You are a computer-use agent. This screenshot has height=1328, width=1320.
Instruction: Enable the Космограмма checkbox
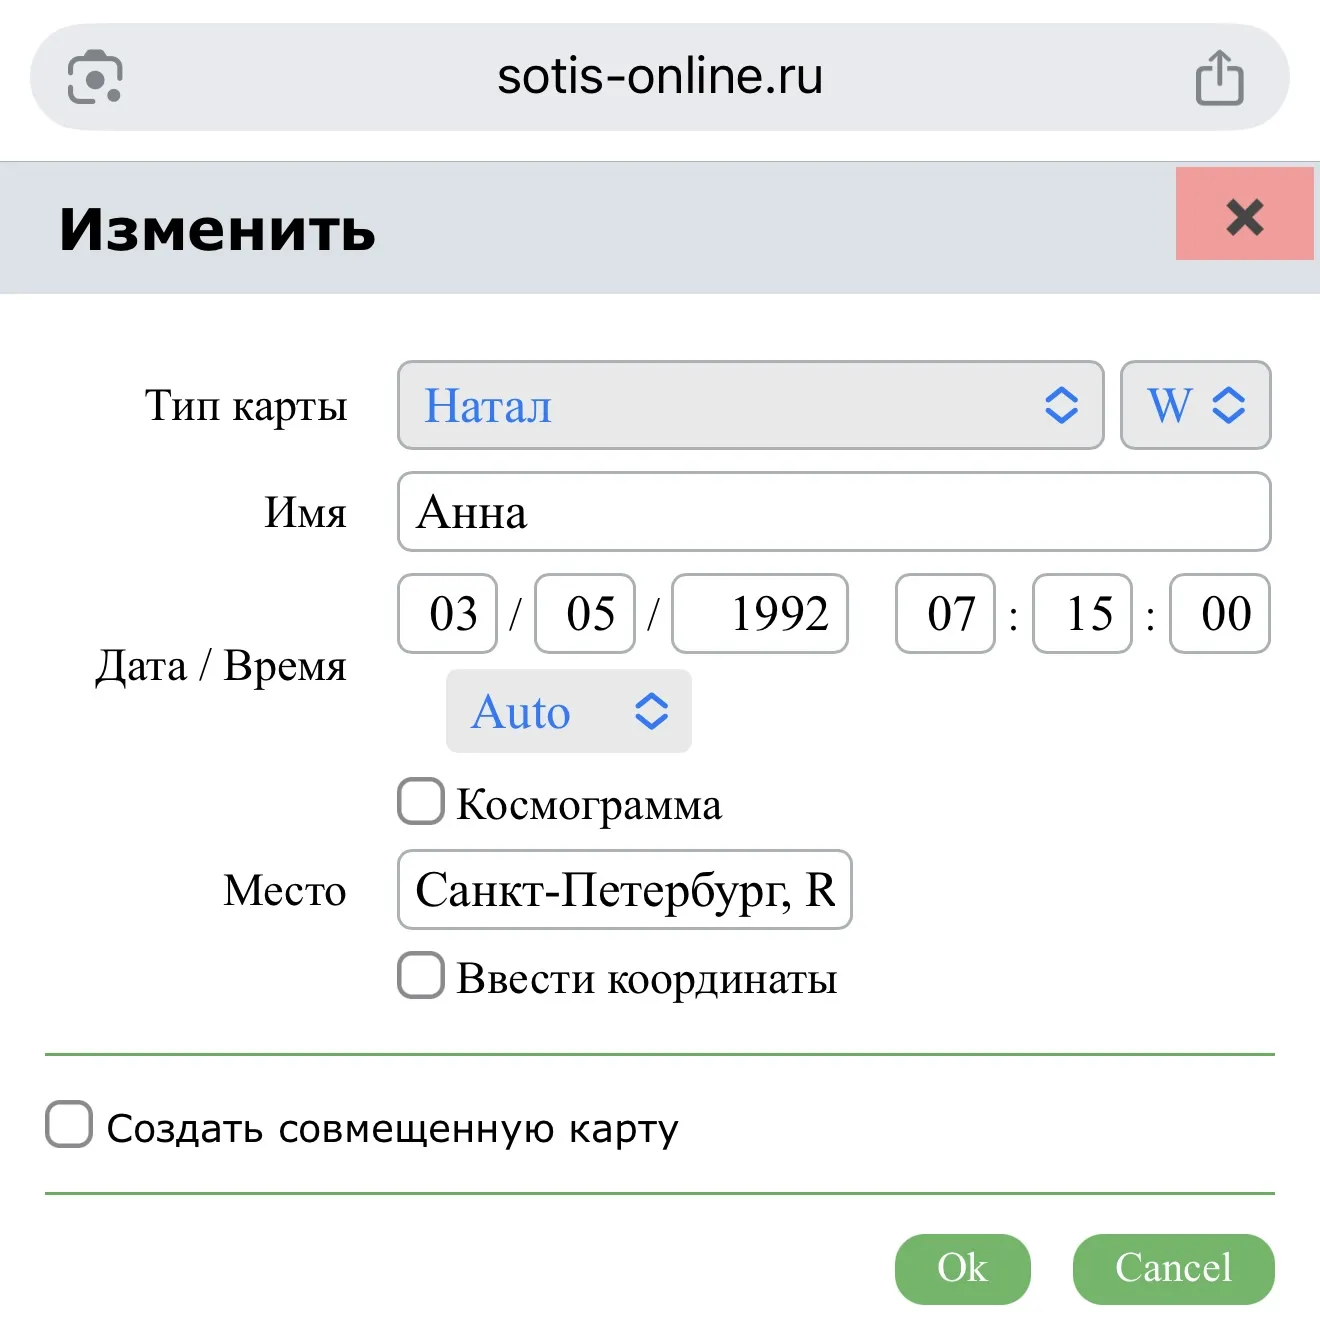(421, 802)
